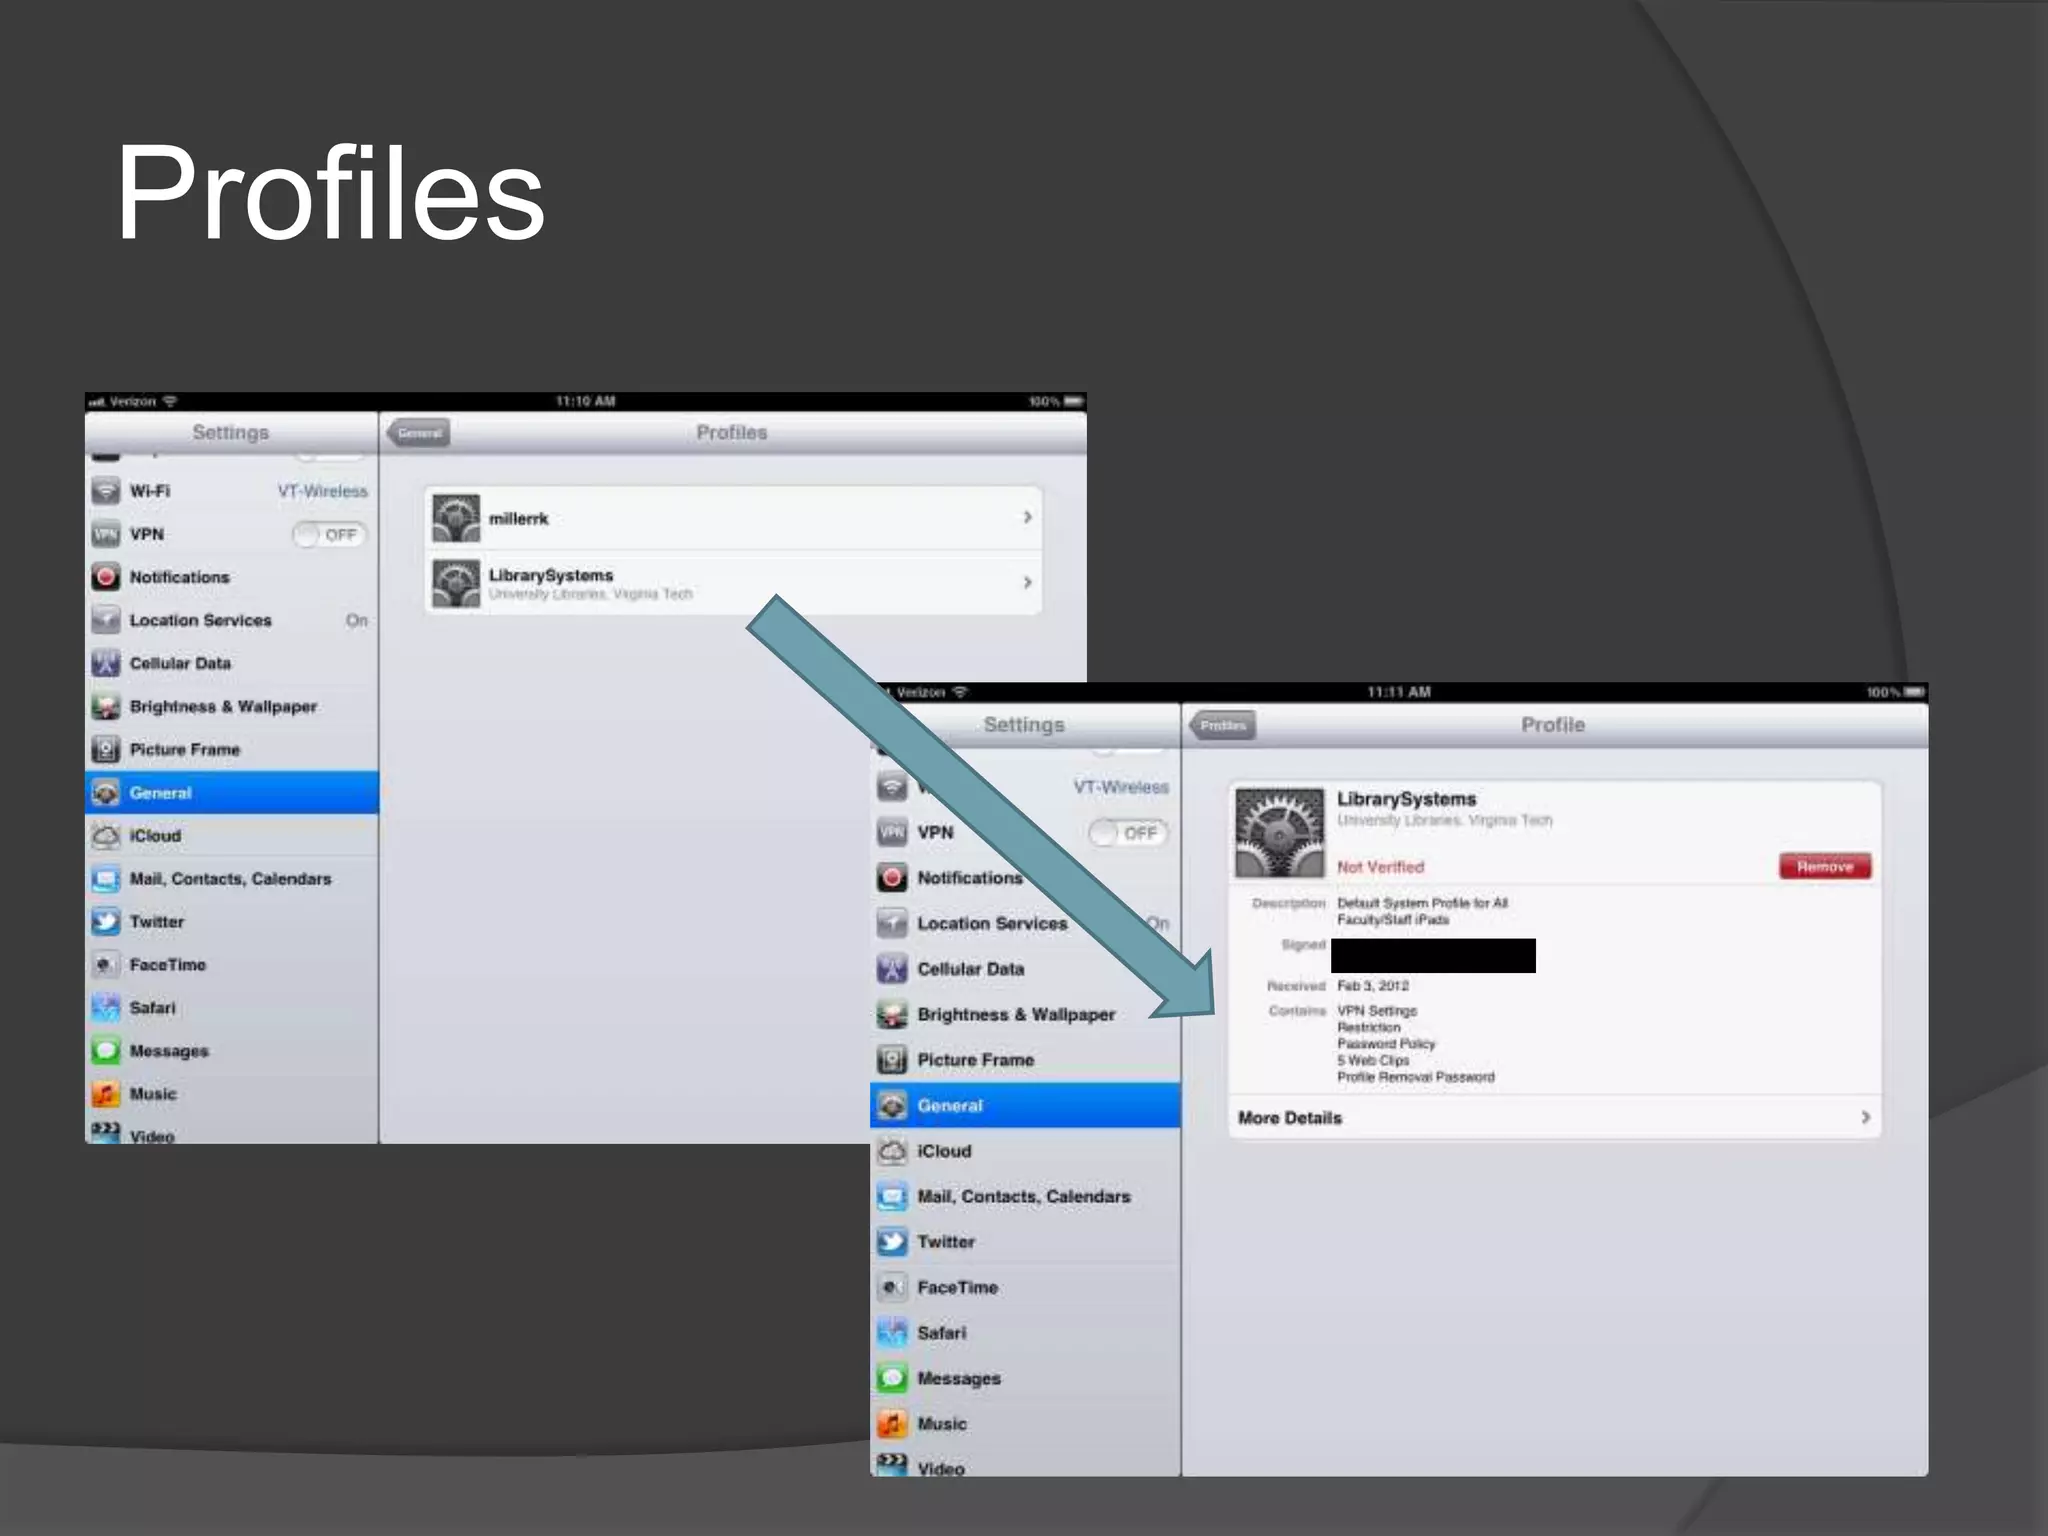
Task: Click the Messages icon in left sidebar
Action: coord(106,1051)
